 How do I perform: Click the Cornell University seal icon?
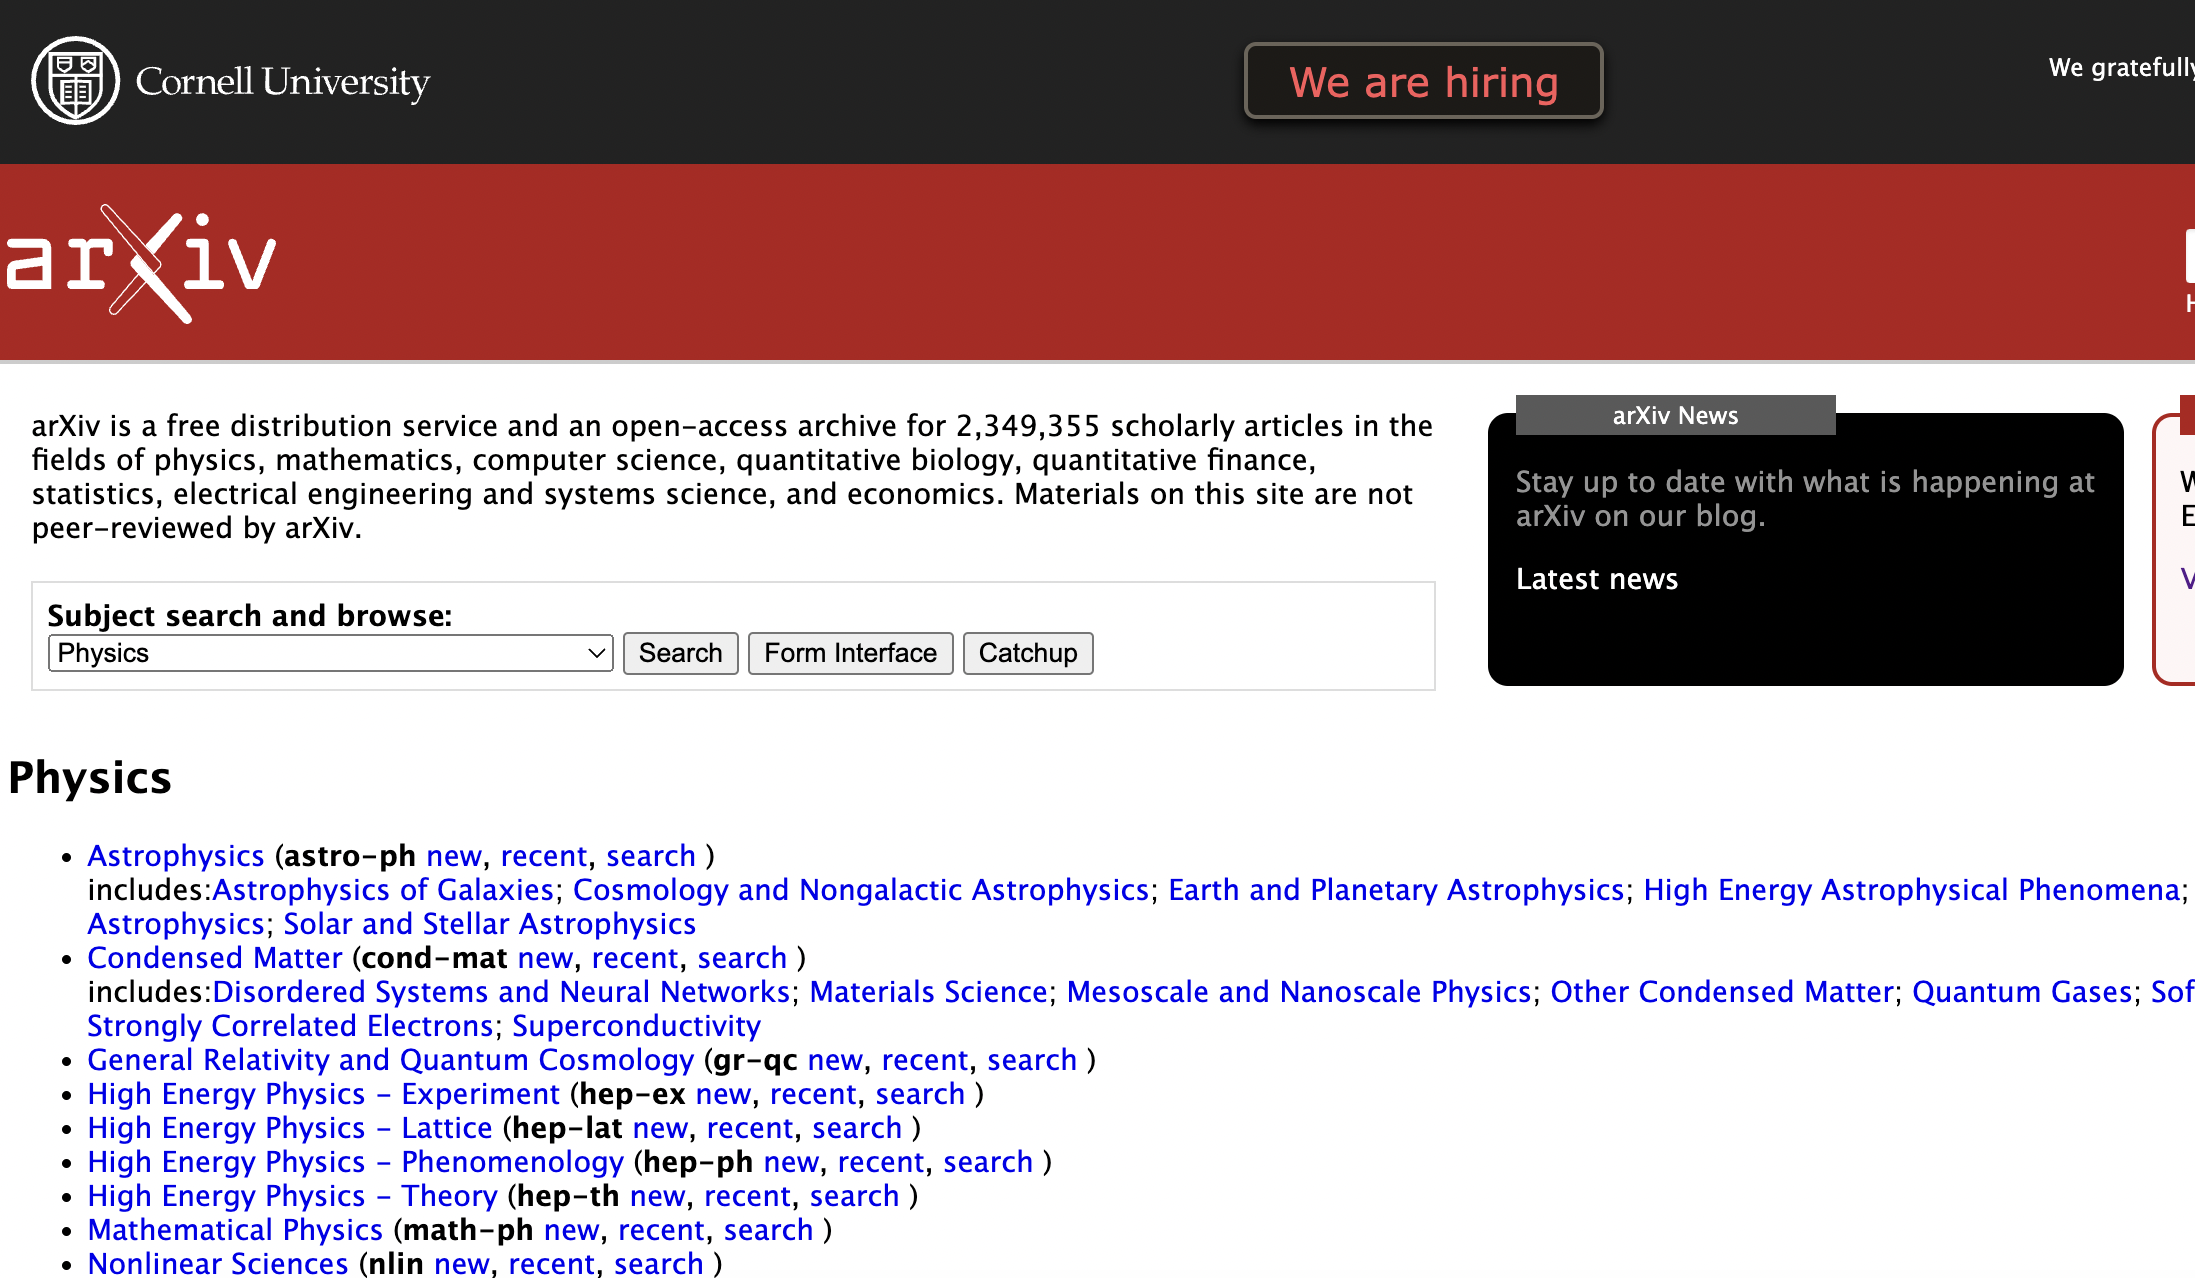75,81
